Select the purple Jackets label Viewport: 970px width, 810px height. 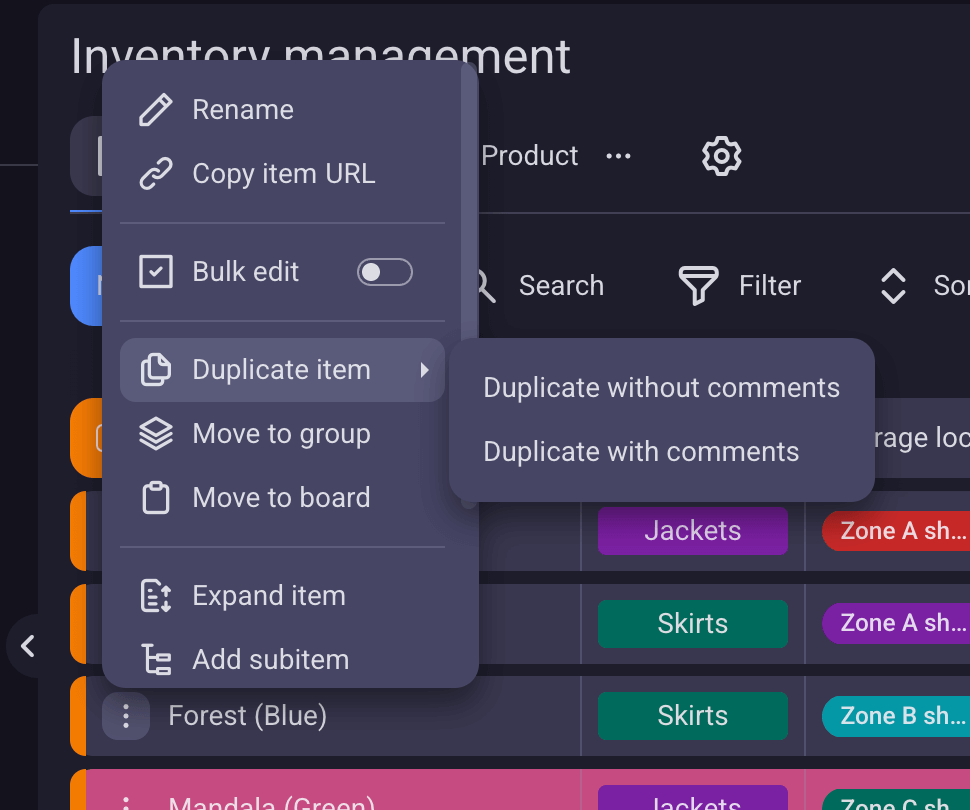[692, 531]
